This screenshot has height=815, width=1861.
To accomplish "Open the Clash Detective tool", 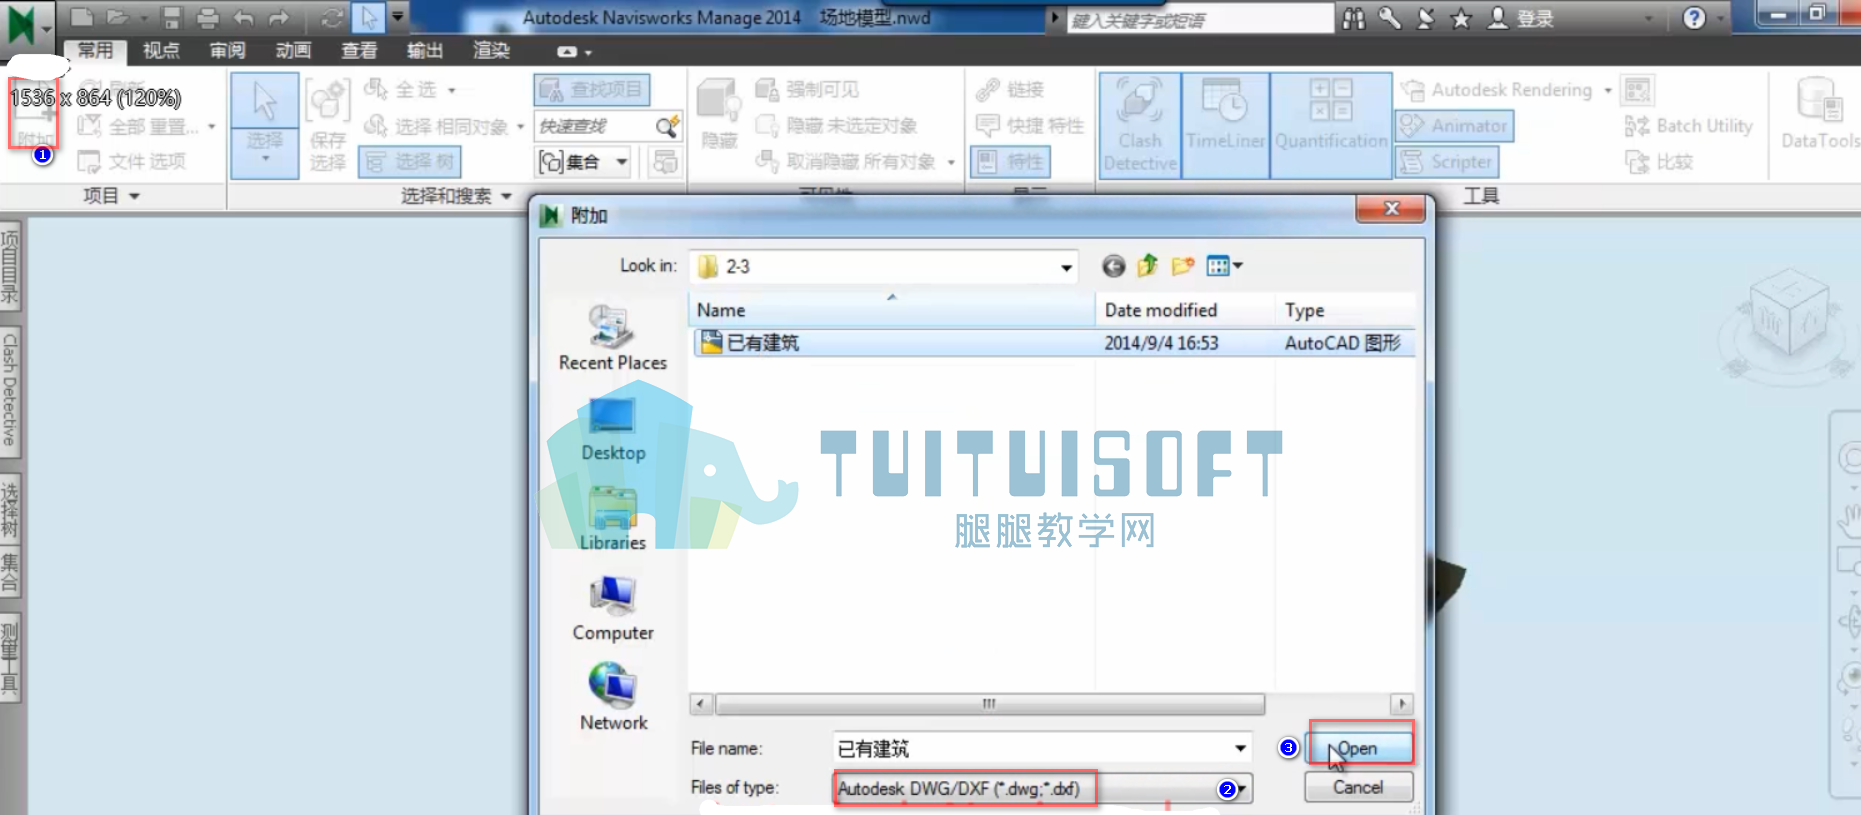I will coord(1140,125).
